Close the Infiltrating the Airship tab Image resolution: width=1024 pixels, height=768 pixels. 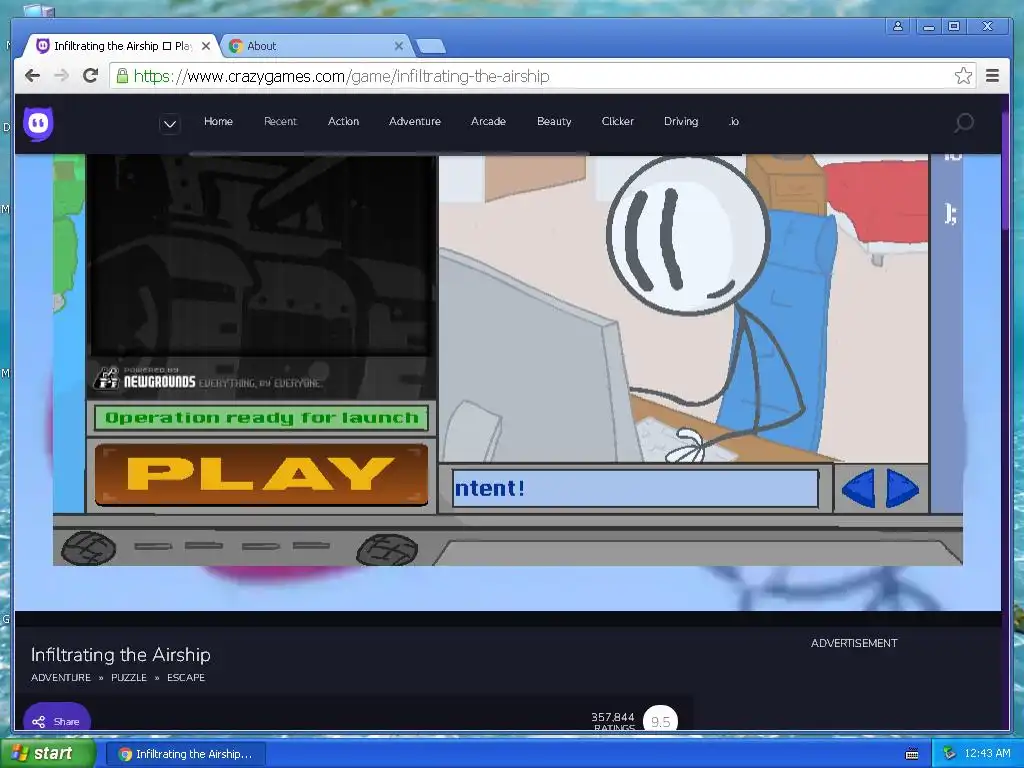click(x=206, y=46)
